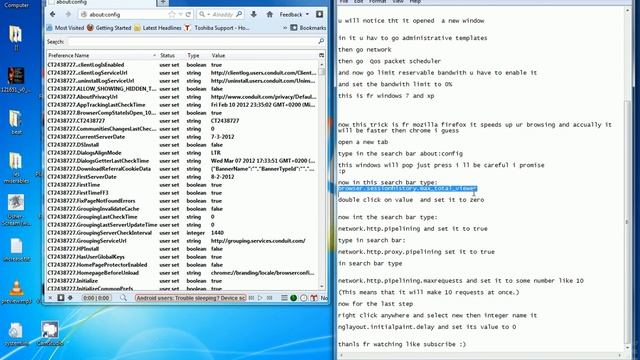Click the add-on bar gear icon

(70, 298)
